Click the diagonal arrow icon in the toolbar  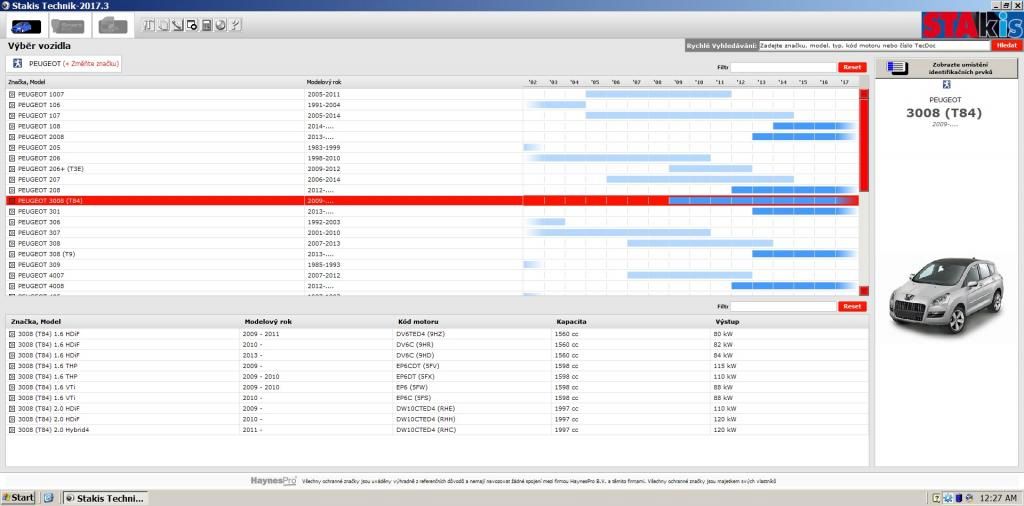(177, 25)
